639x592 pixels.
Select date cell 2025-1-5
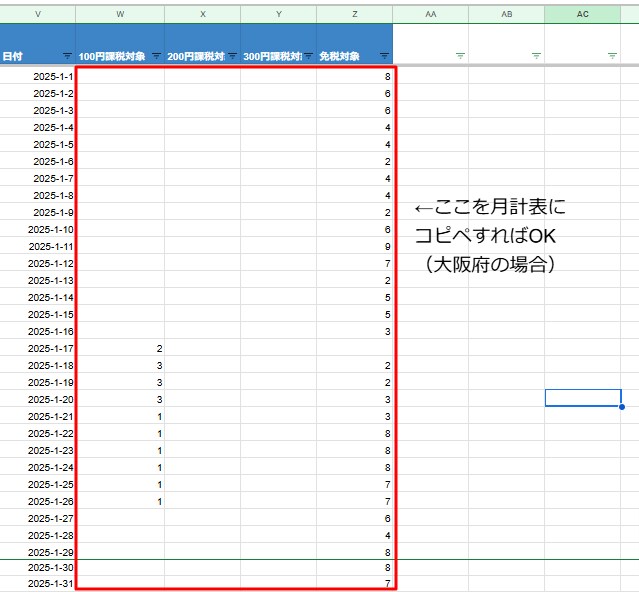pos(37,145)
